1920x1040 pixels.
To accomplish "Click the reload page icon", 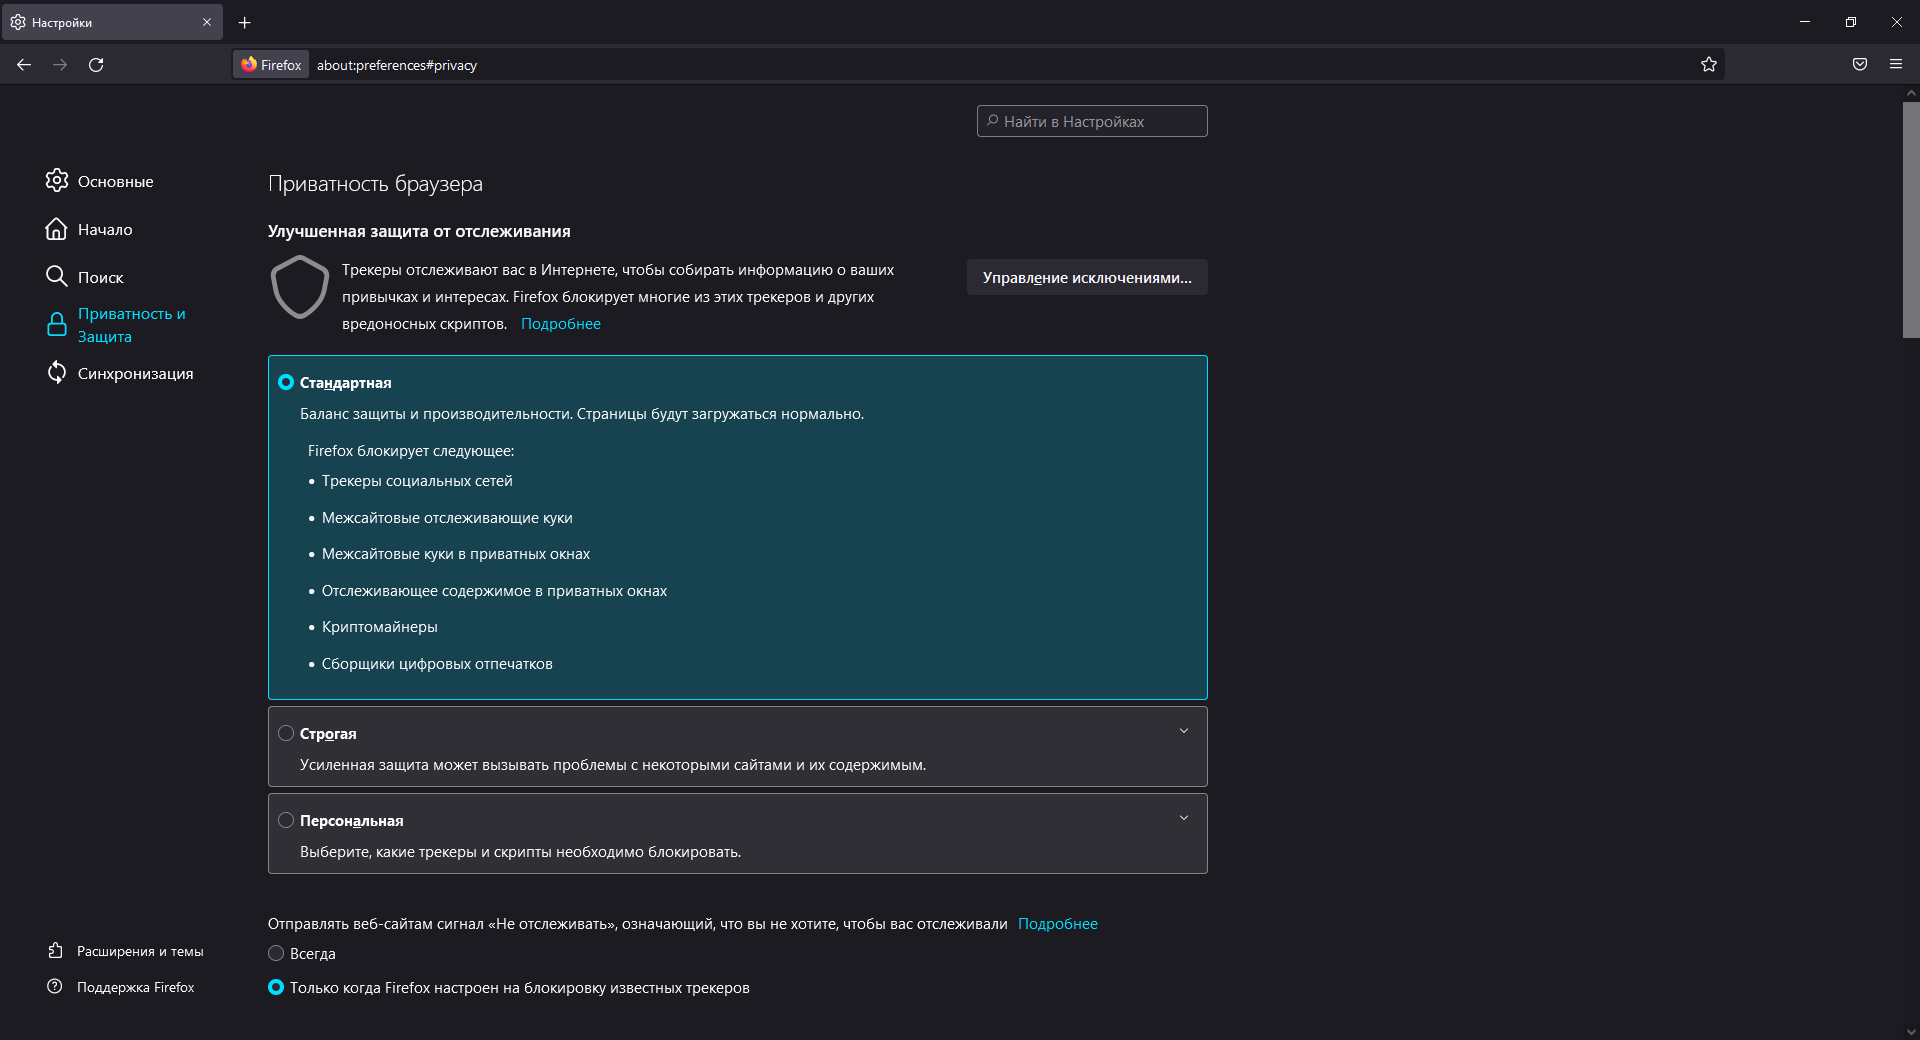I will [x=96, y=65].
